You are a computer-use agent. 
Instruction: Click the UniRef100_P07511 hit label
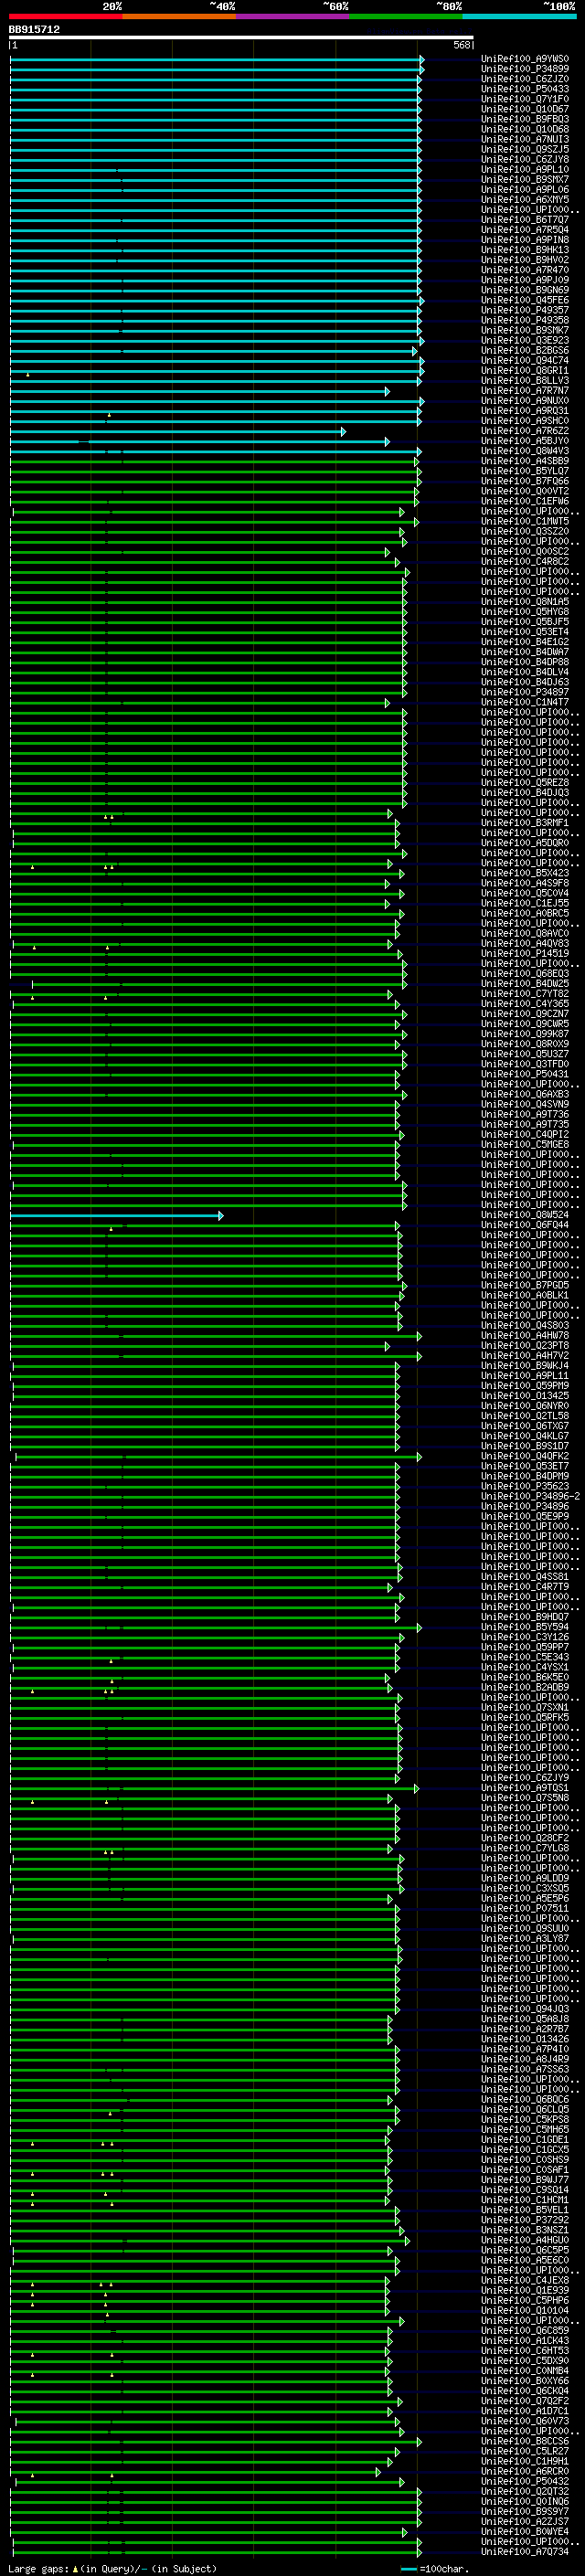click(x=525, y=1909)
